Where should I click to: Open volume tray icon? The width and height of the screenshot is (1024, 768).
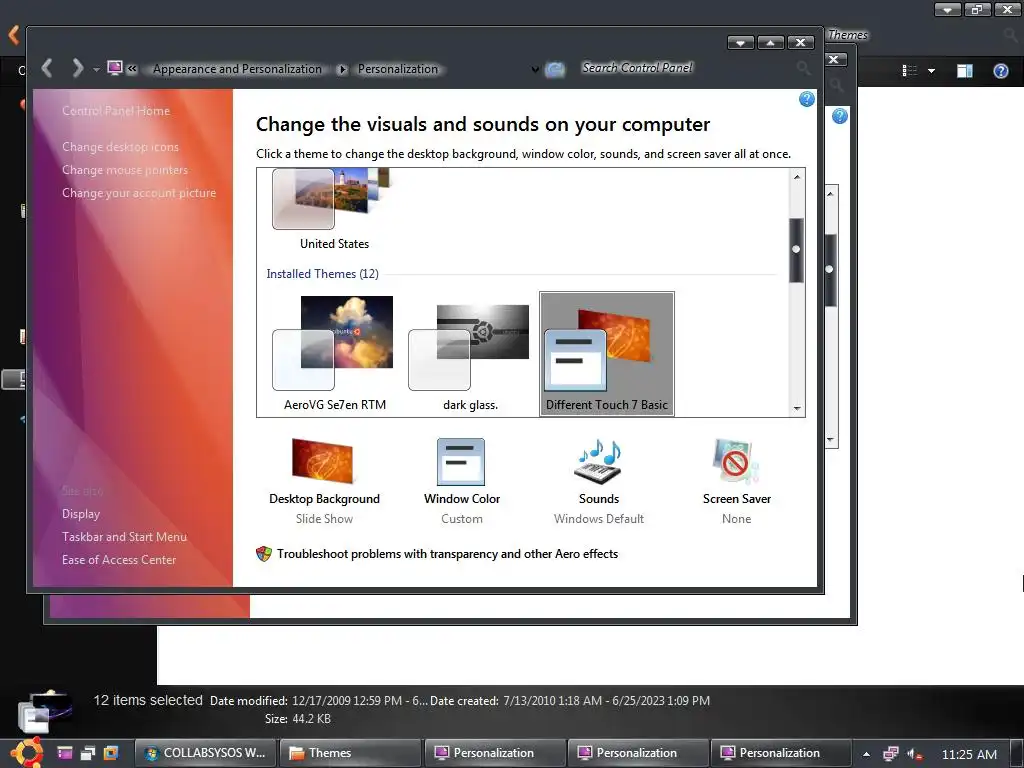[914, 754]
